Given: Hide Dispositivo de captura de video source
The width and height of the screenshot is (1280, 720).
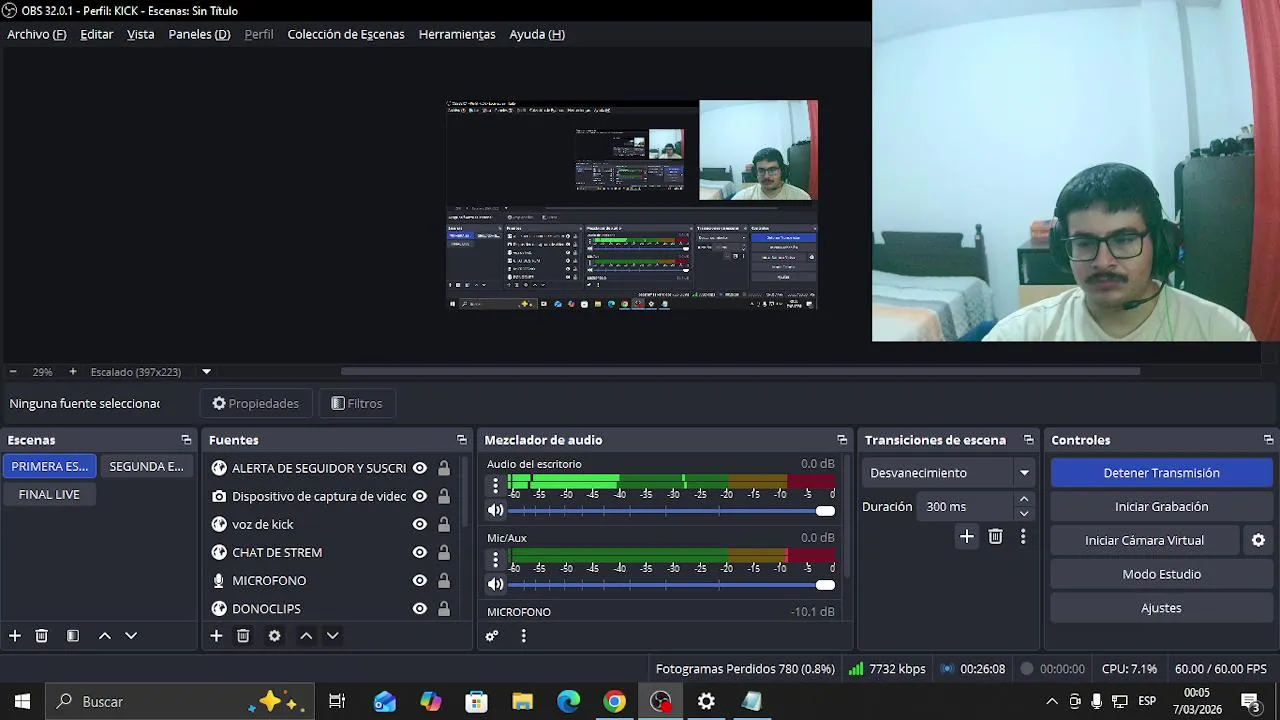Looking at the screenshot, I should 420,496.
